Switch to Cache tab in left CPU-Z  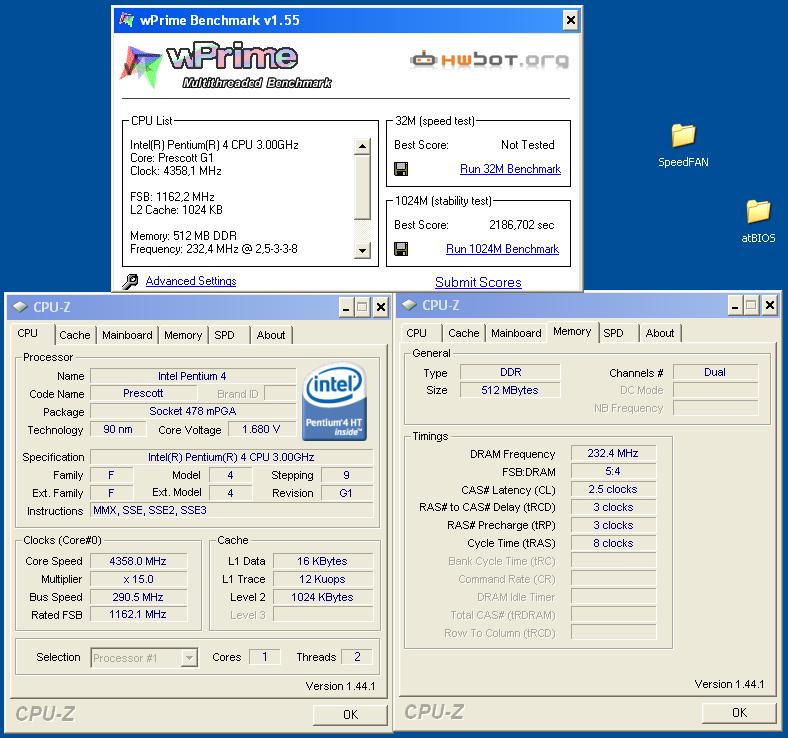74,335
